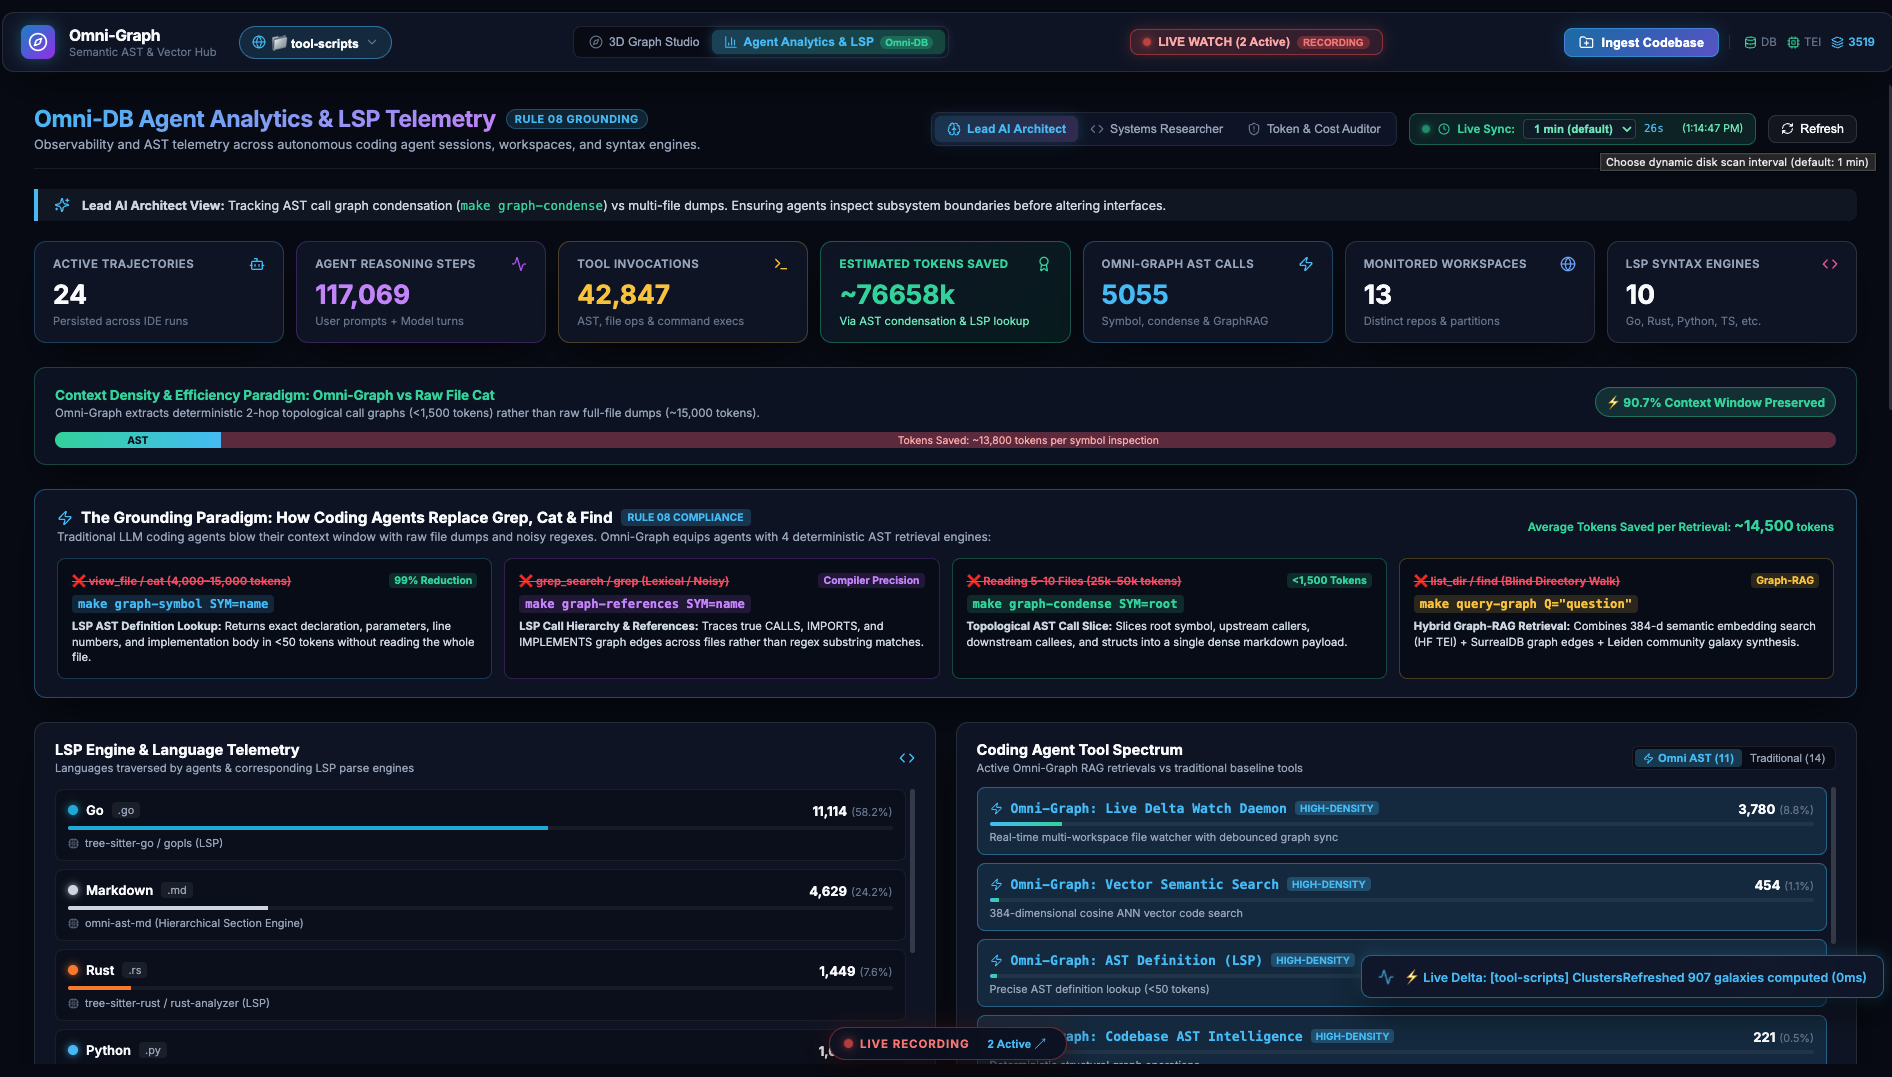Image resolution: width=1892 pixels, height=1077 pixels.
Task: Toggle the Live Sync green indicator
Action: point(1426,129)
